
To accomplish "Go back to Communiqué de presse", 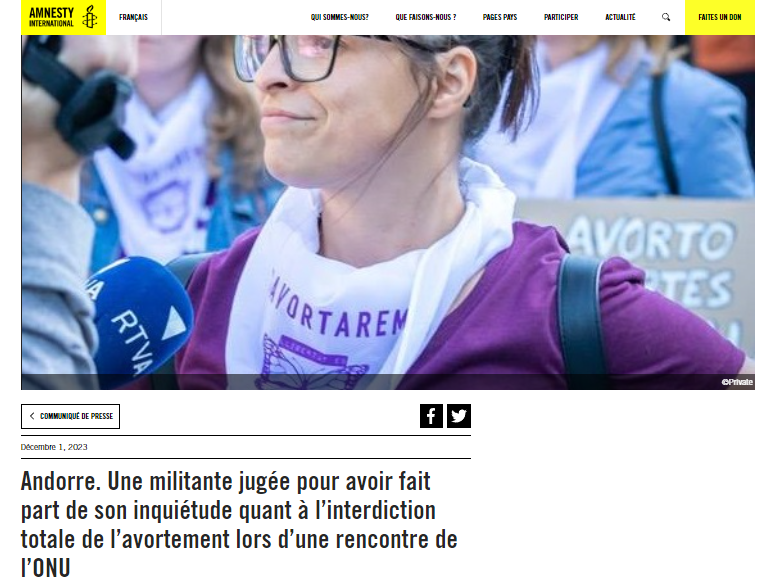I will [71, 416].
